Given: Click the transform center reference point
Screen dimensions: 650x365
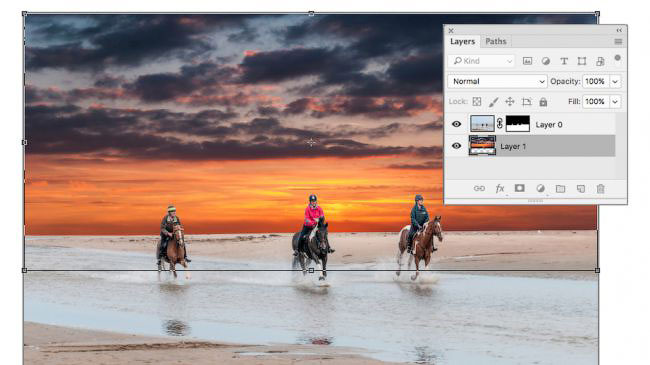Looking at the screenshot, I should (311, 142).
